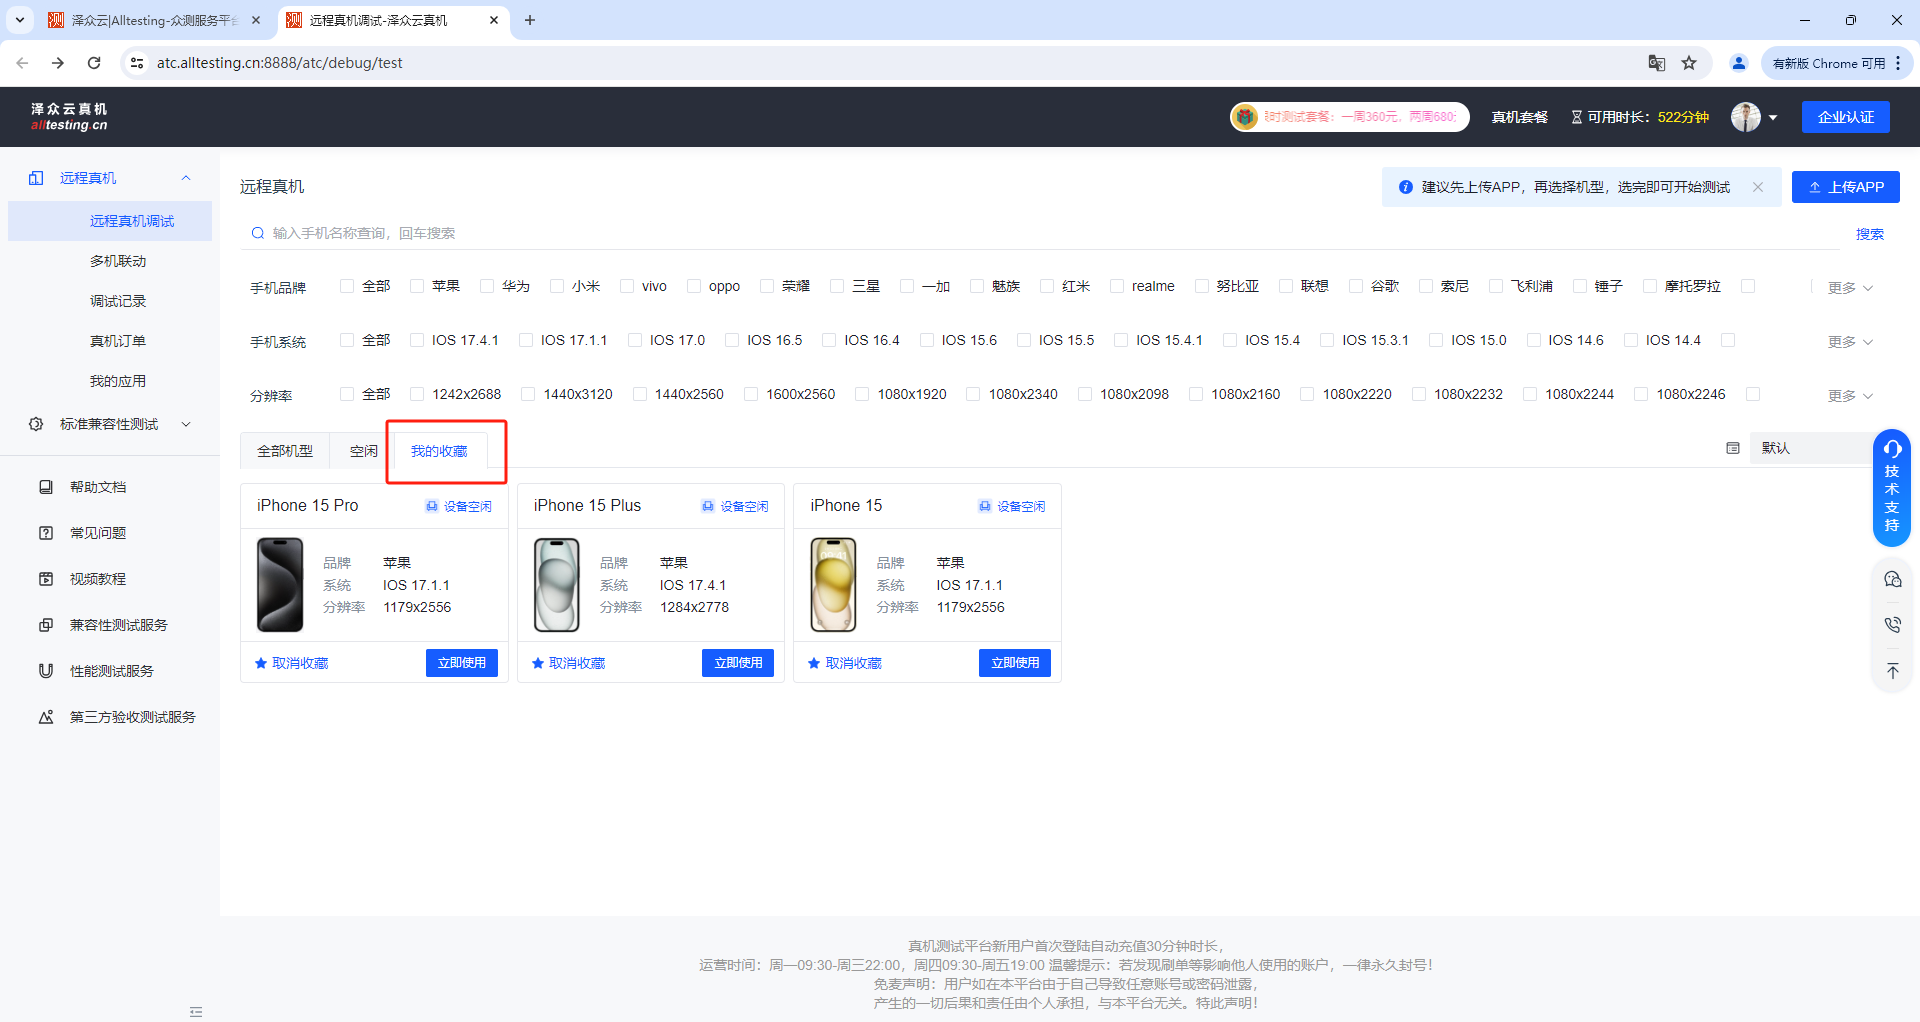Viewport: 1920px width, 1022px height.
Task: Enable the 1242x2688 resolution filter
Action: pyautogui.click(x=418, y=394)
